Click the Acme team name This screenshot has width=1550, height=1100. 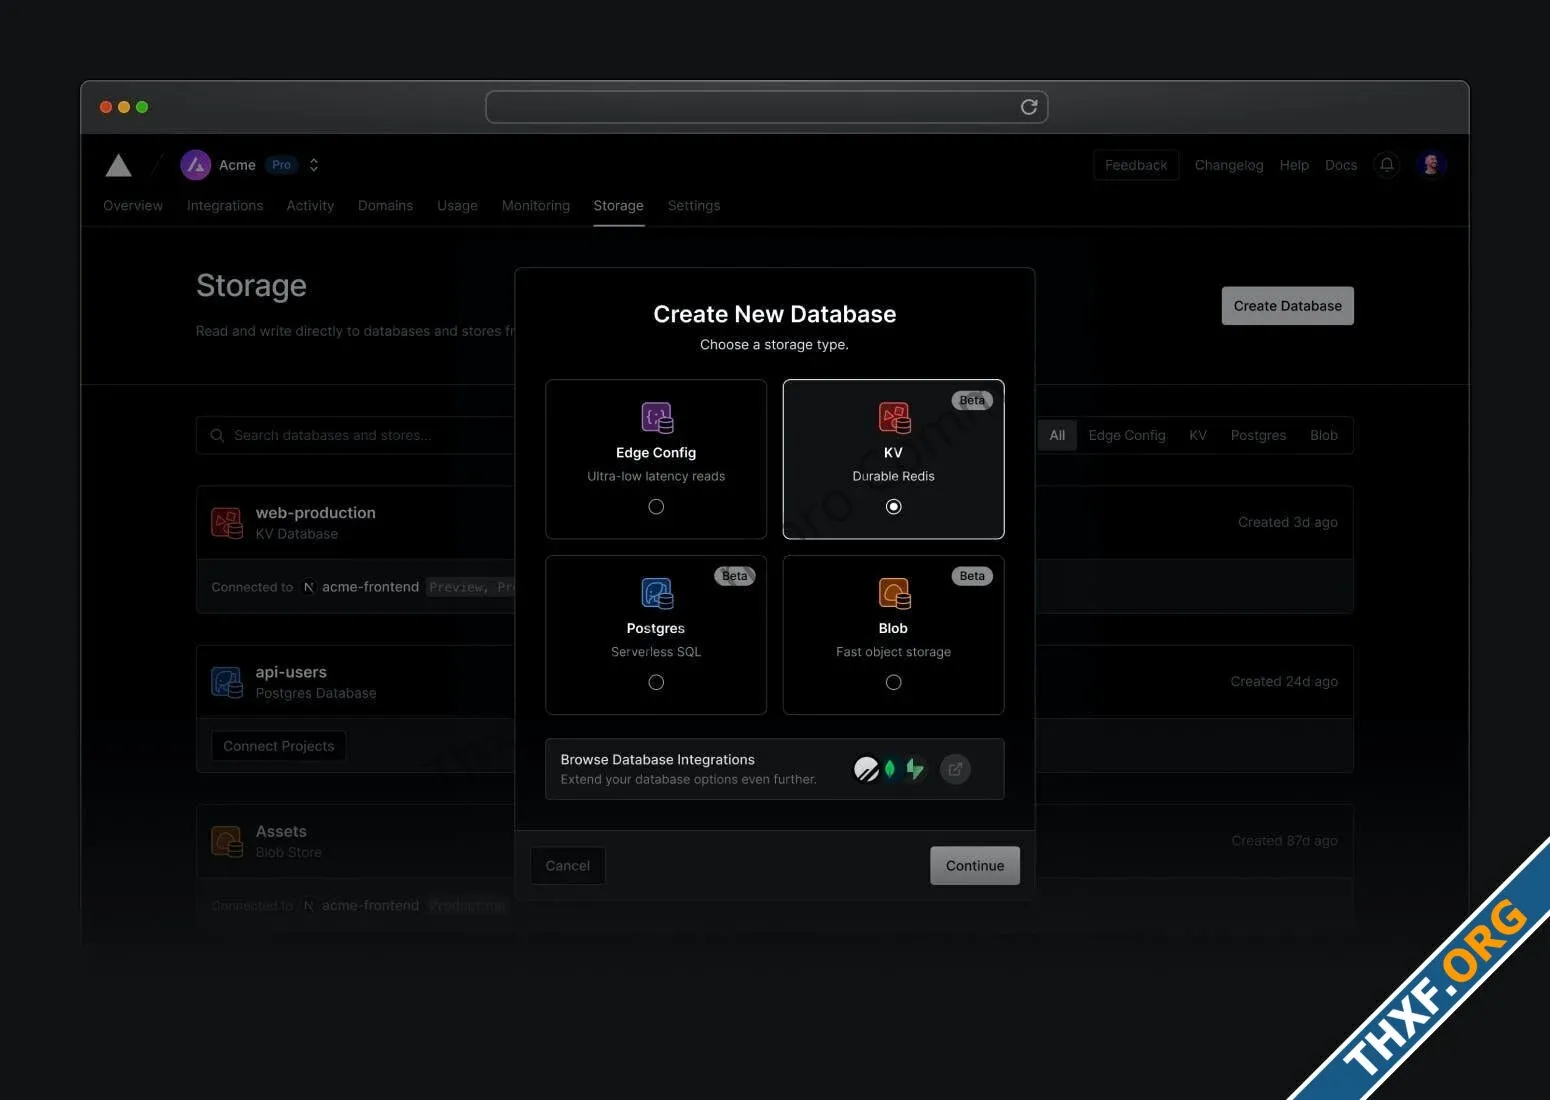pyautogui.click(x=237, y=165)
